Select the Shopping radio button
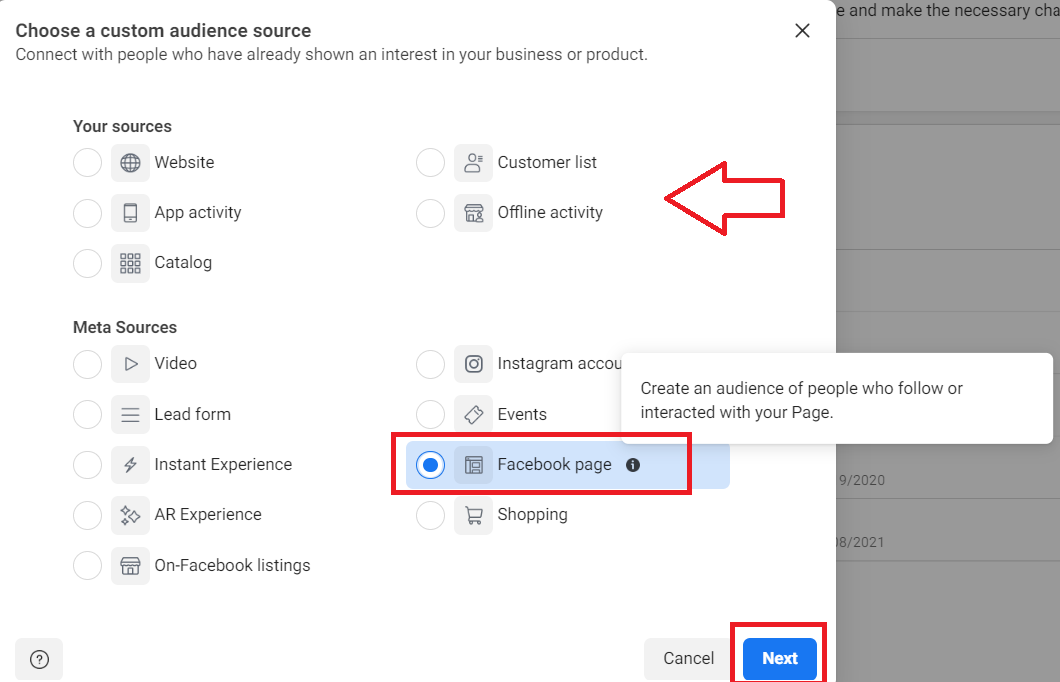Viewport: 1060px width, 682px height. tap(430, 515)
